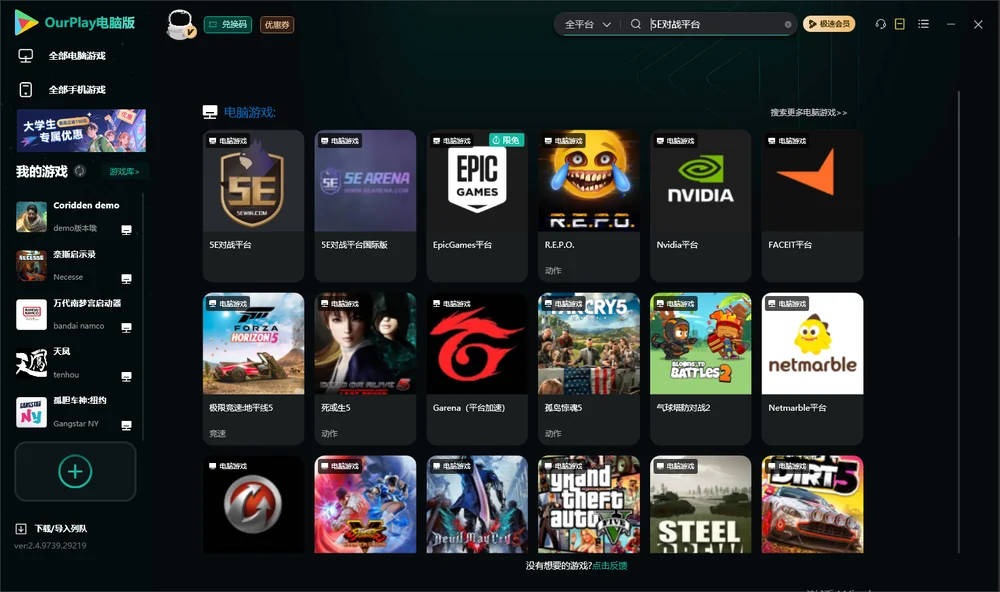Open the 大学生专属优惠 banner
Image resolution: width=1000 pixels, height=592 pixels.
tap(81, 130)
